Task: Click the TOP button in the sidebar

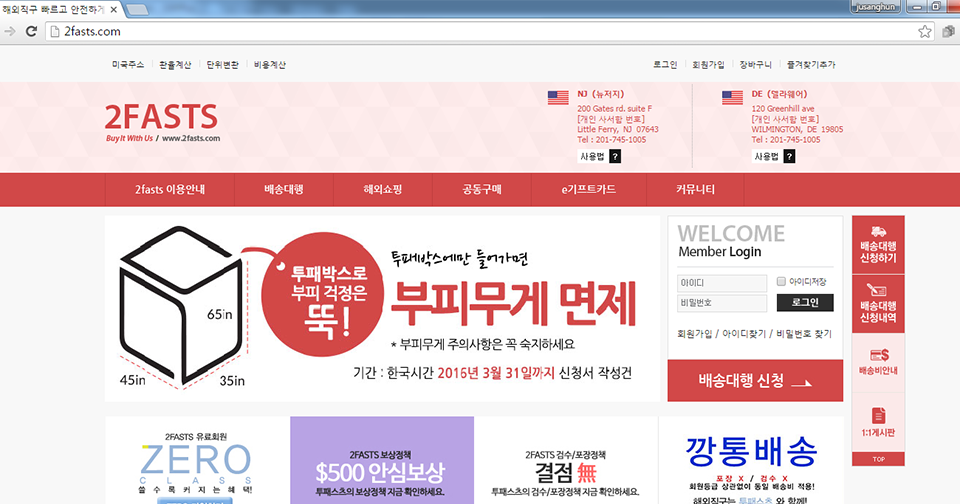Action: coord(878,459)
